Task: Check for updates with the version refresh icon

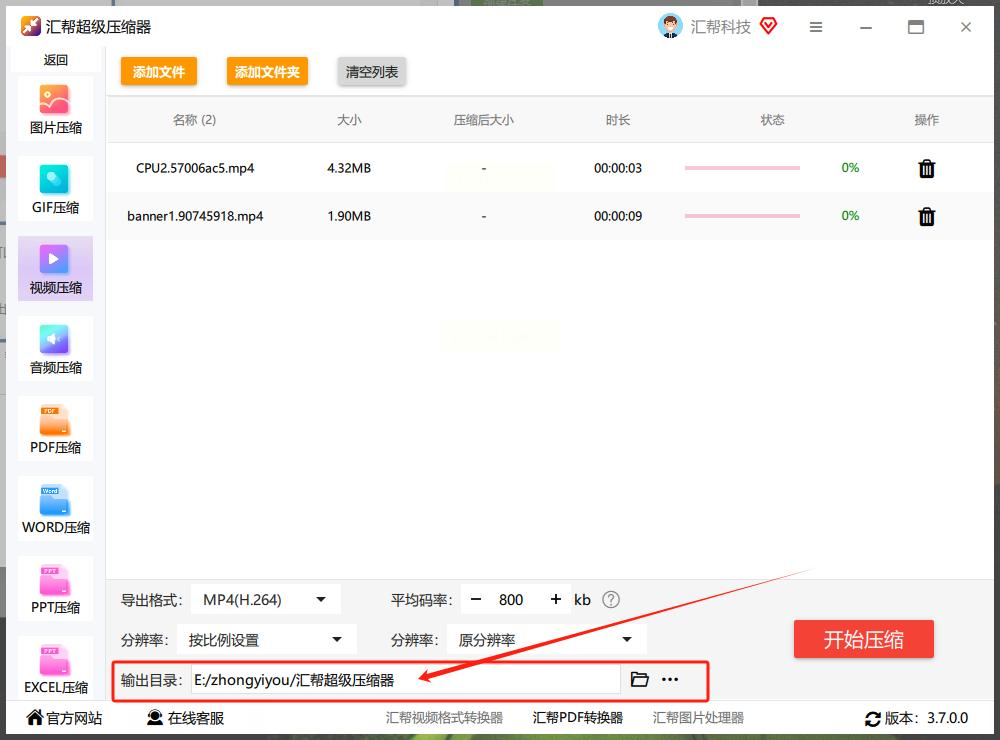Action: 872,719
